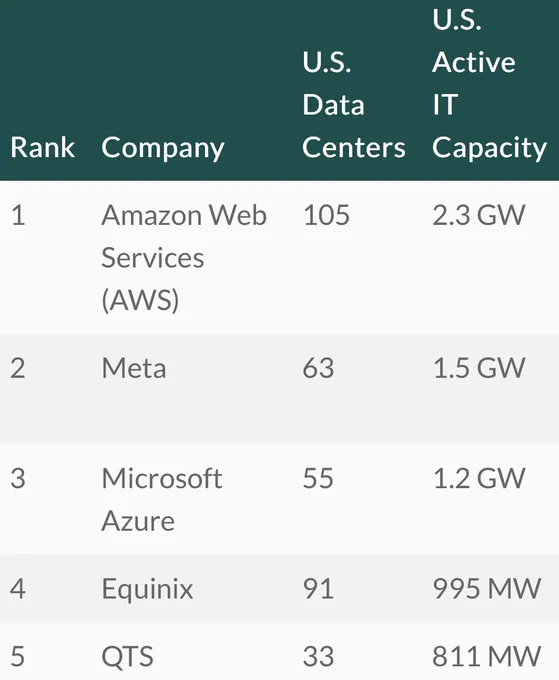
Task: Click the Microsoft Azure company name
Action: point(162,500)
